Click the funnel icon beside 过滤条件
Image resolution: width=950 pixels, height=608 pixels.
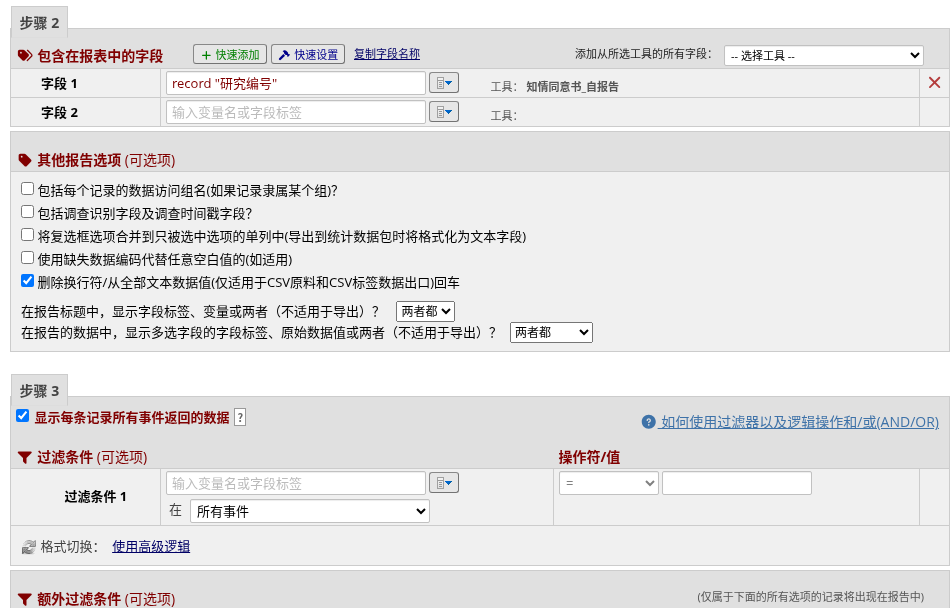tap(25, 457)
